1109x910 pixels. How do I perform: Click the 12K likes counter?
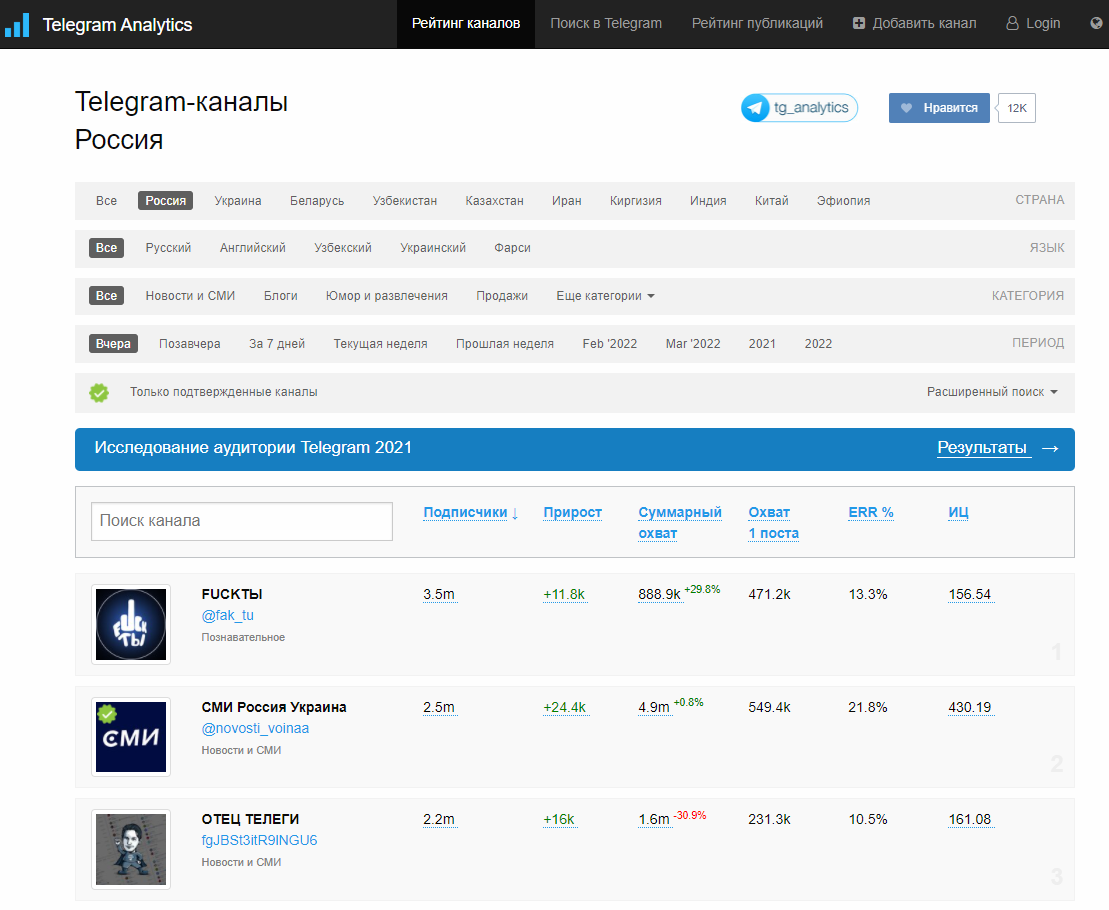click(x=1016, y=108)
